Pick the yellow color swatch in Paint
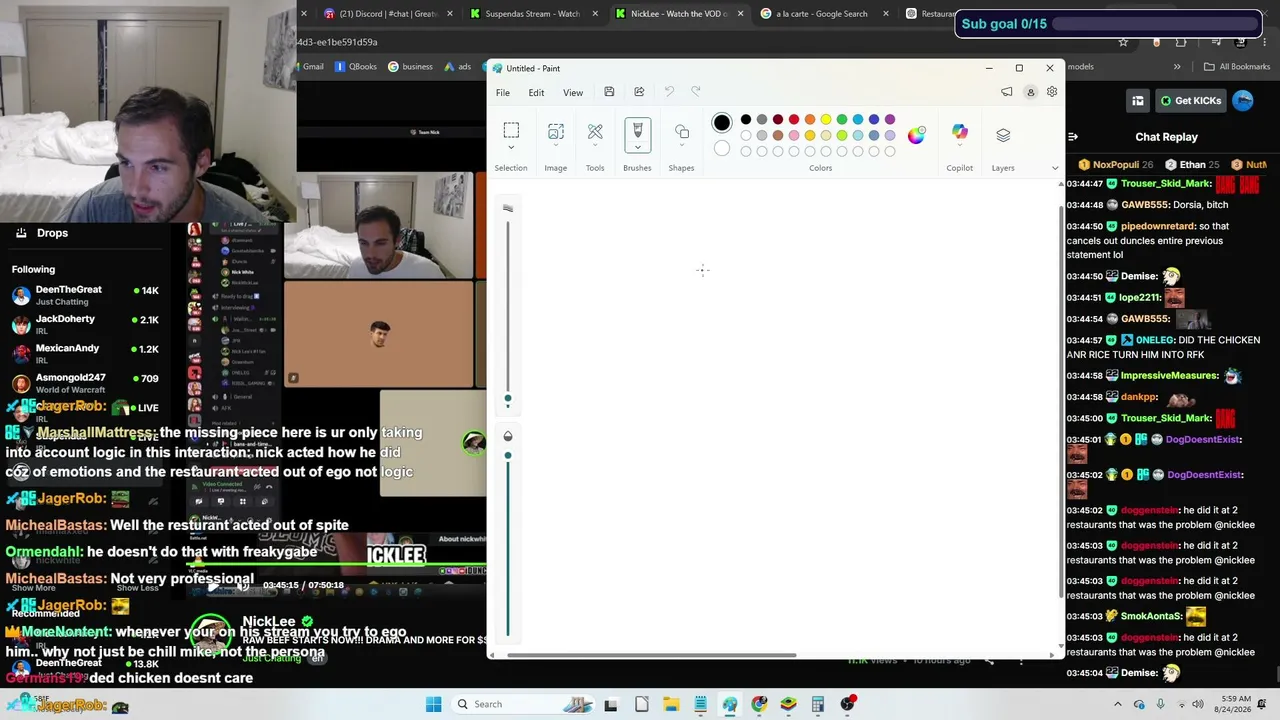The width and height of the screenshot is (1280, 720). 826,120
